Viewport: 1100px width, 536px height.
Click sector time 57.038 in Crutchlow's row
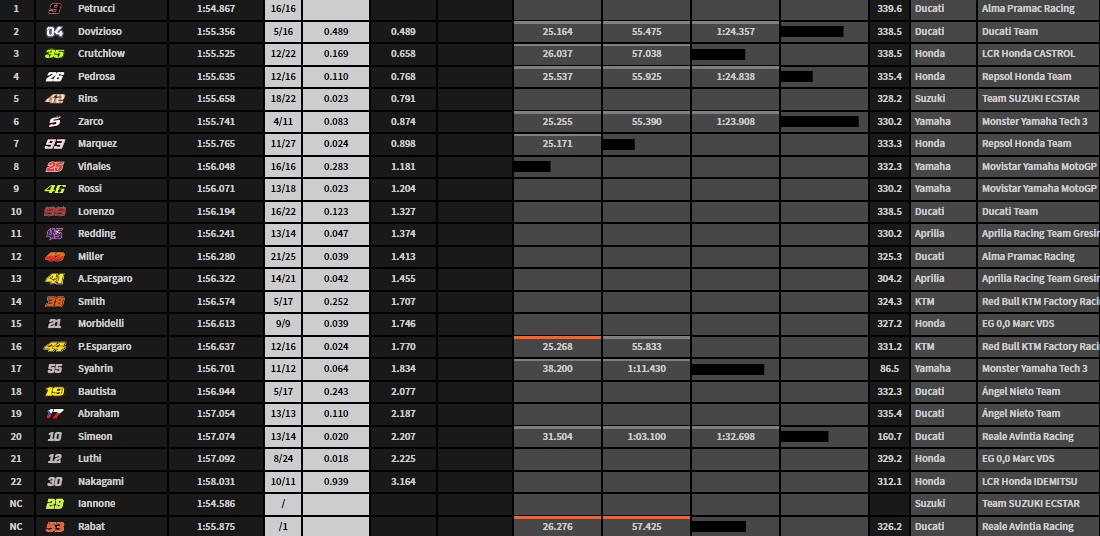click(646, 53)
